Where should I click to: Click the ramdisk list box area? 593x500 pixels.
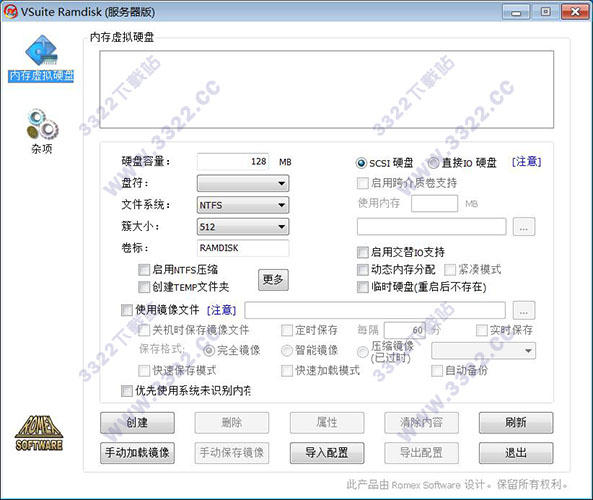coord(326,90)
